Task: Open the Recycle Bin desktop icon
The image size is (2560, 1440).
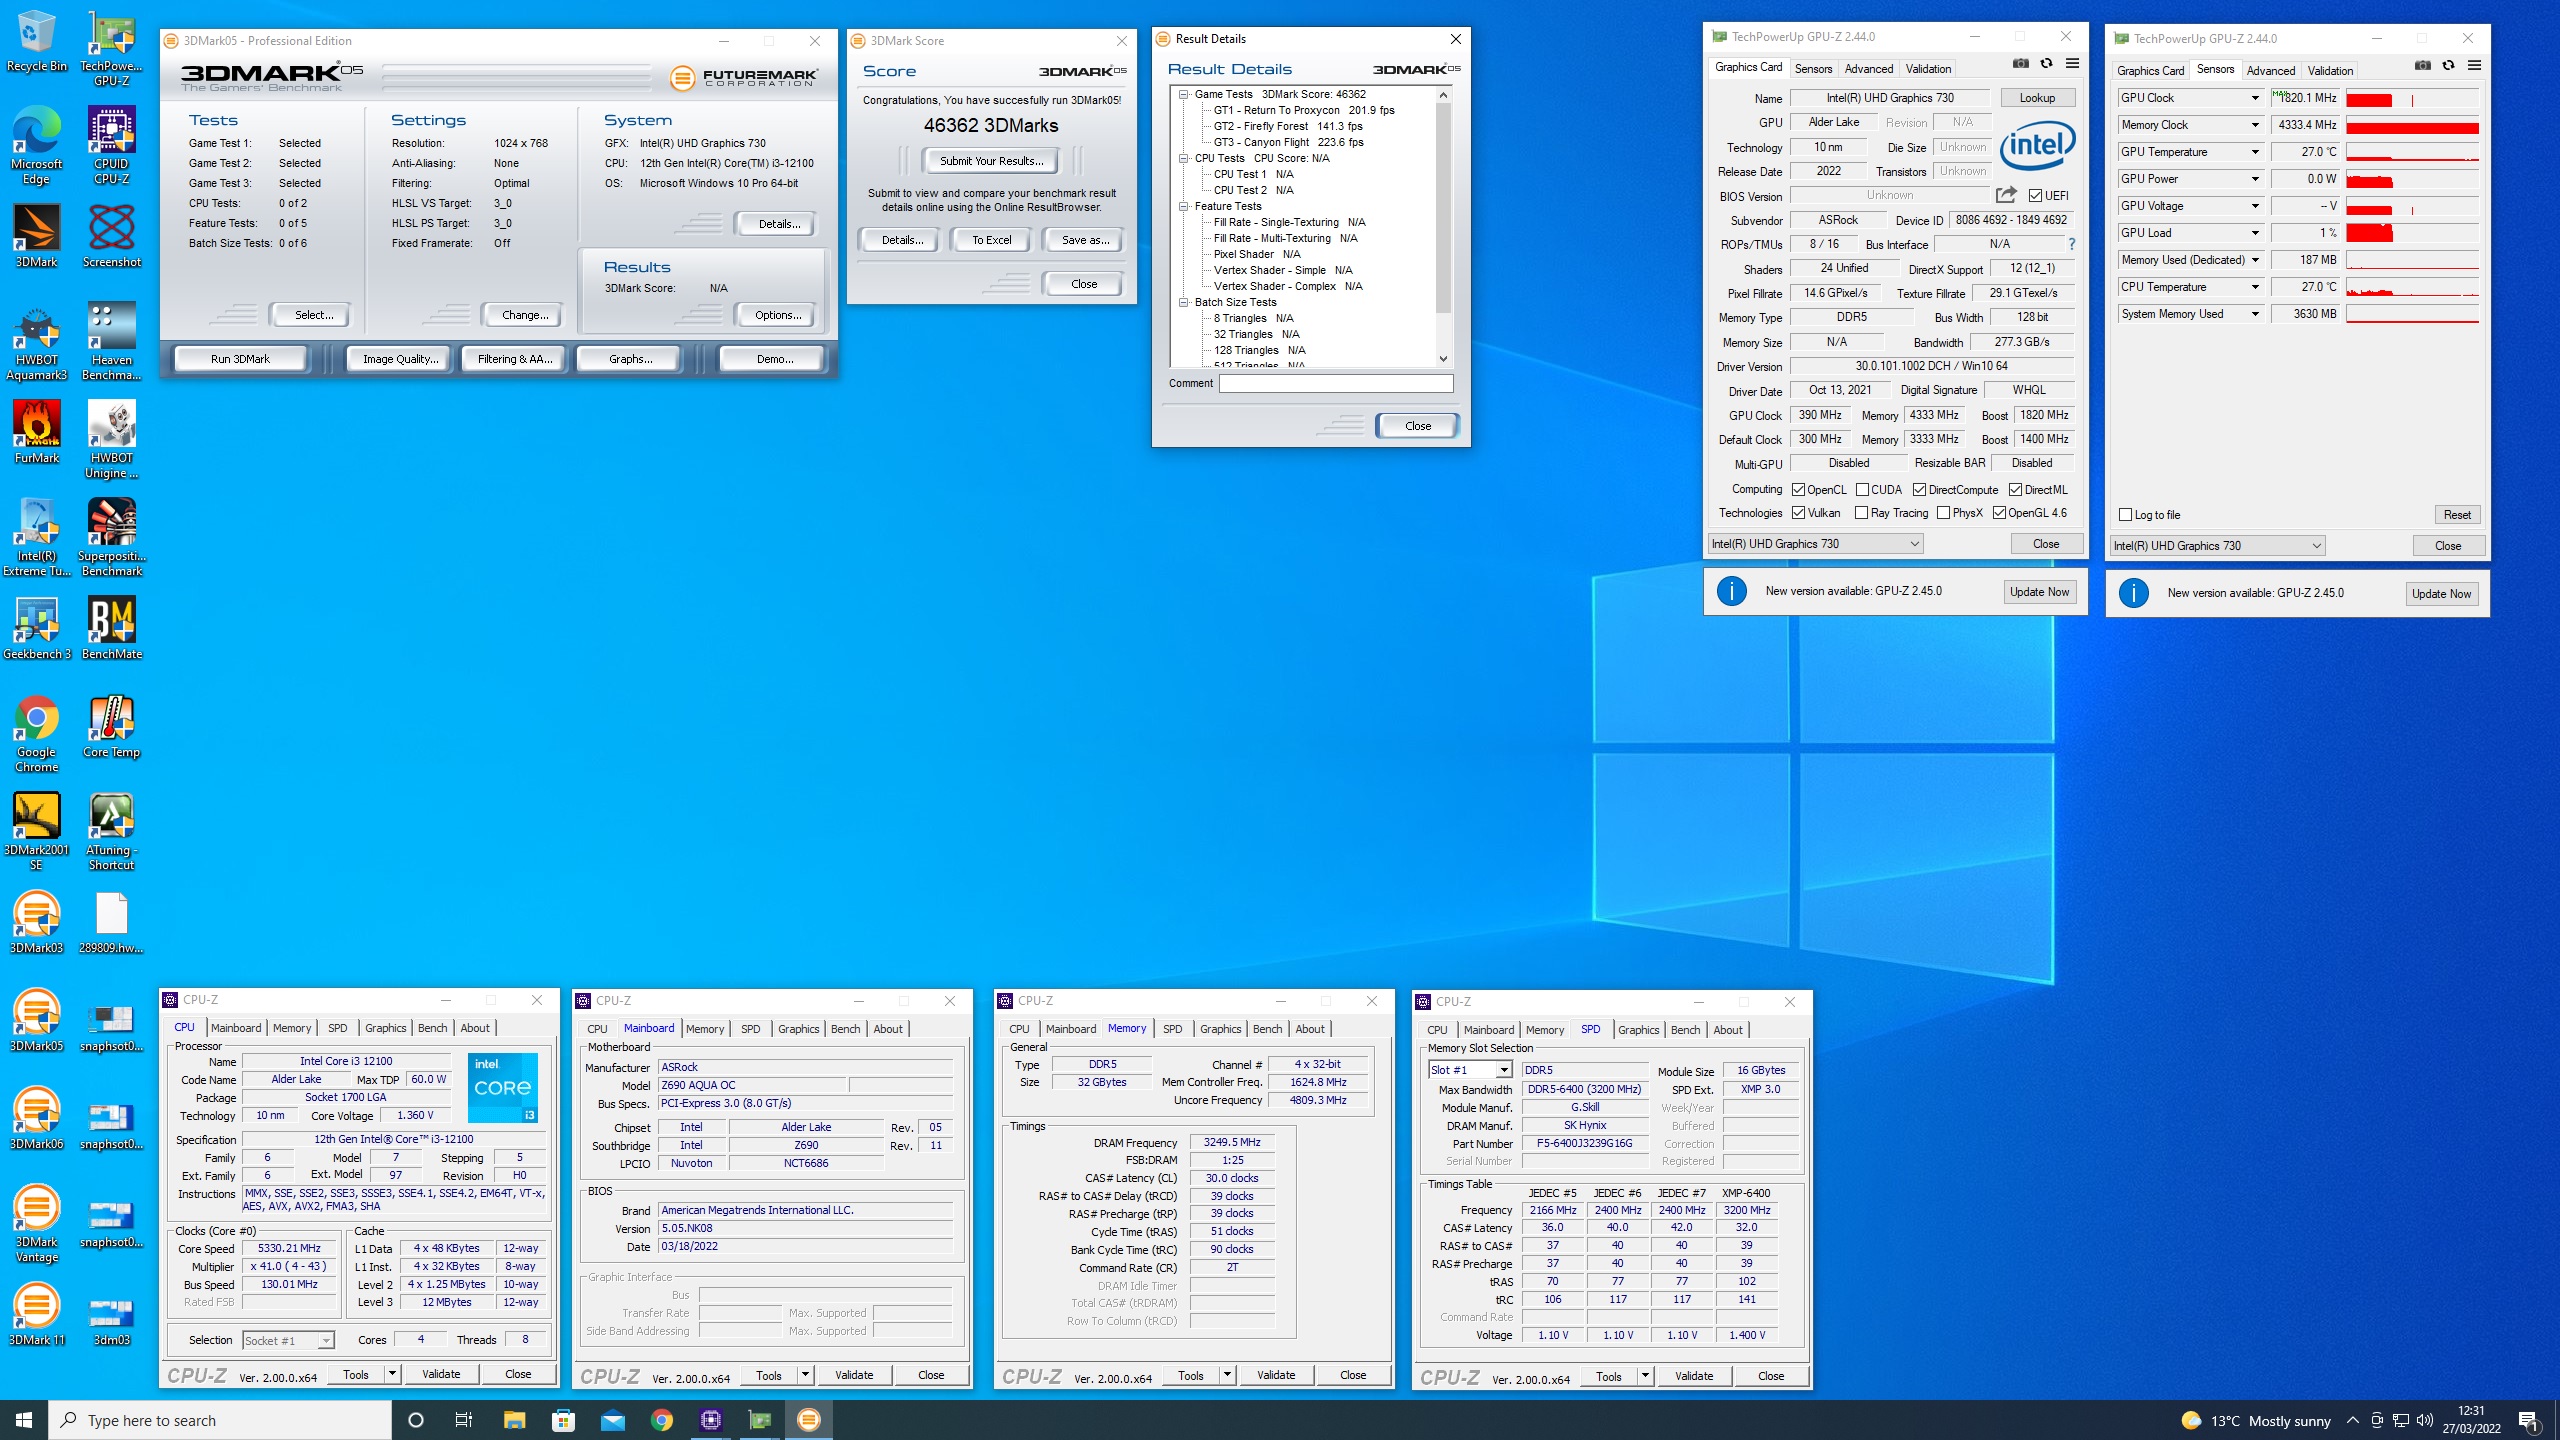Action: click(36, 42)
